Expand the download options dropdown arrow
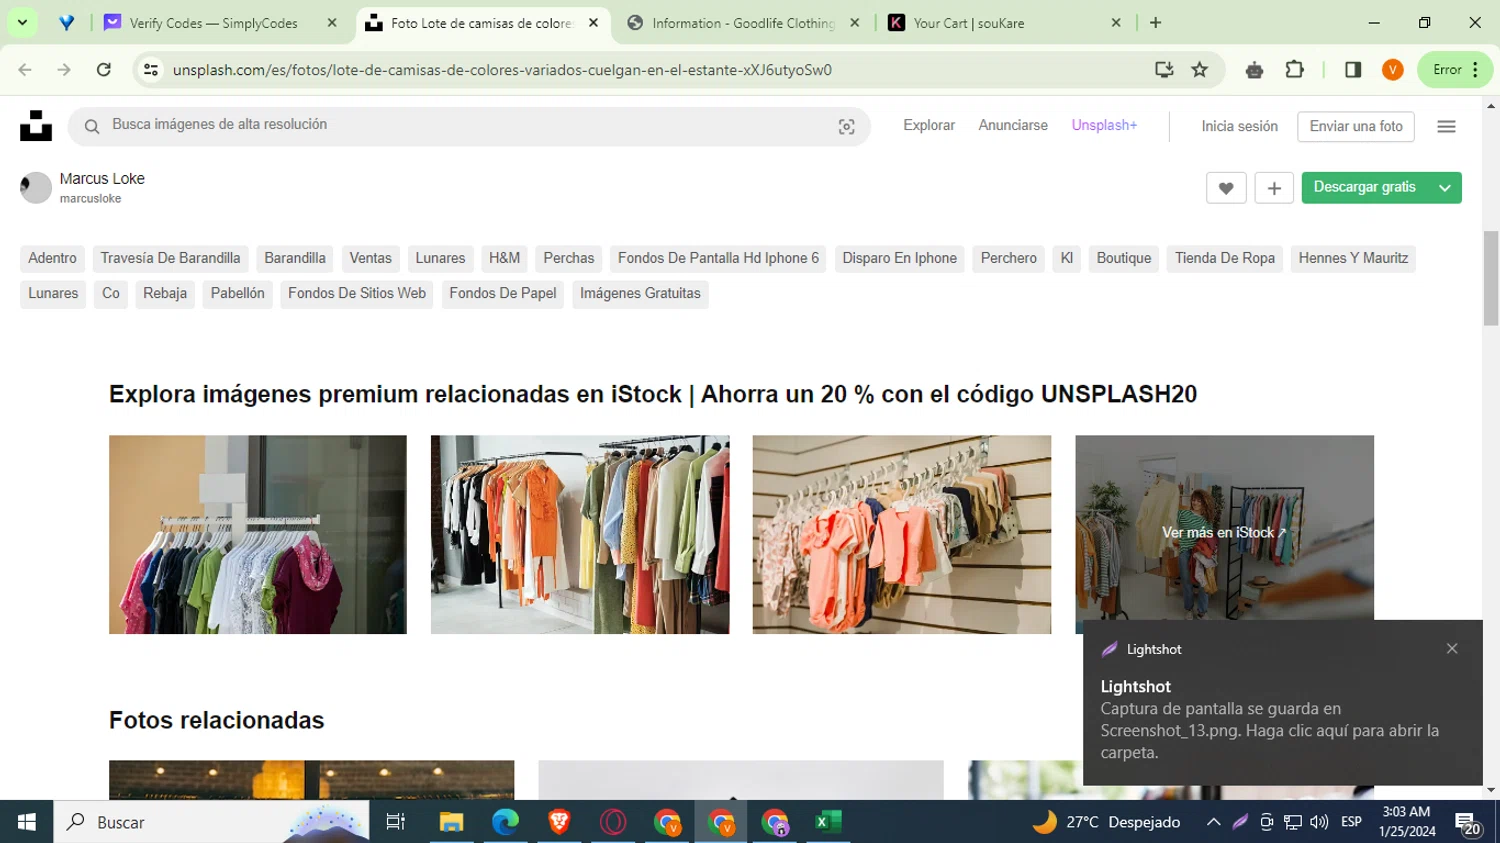The height and width of the screenshot is (843, 1500). click(x=1445, y=188)
